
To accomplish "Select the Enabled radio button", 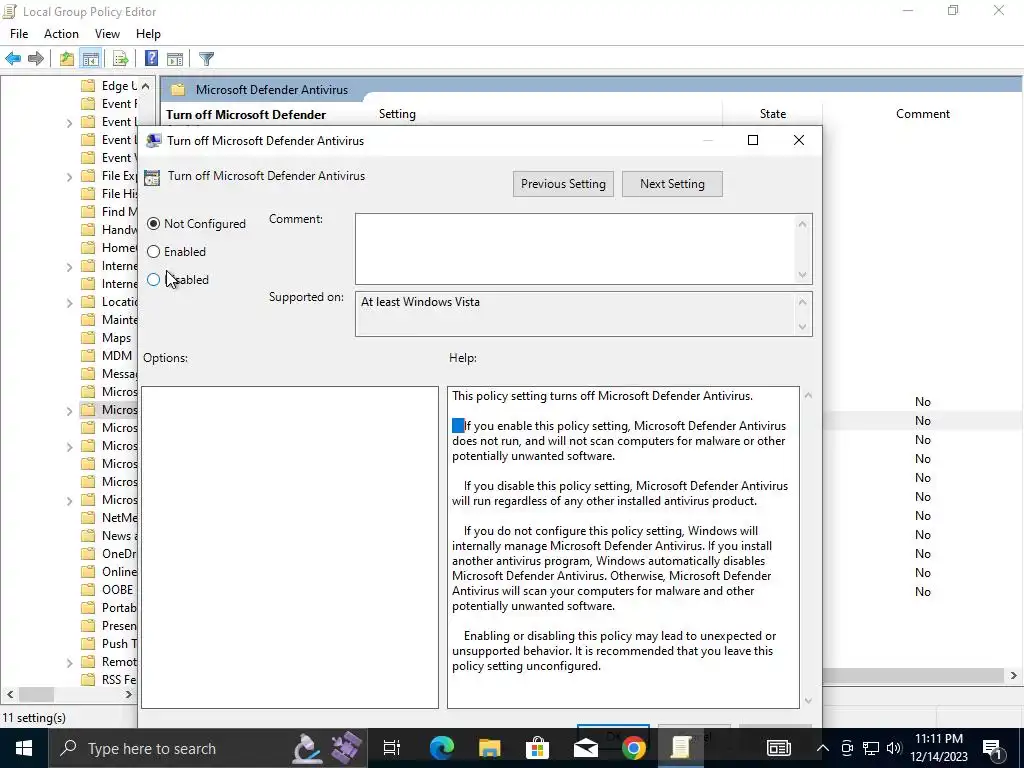I will pos(153,251).
